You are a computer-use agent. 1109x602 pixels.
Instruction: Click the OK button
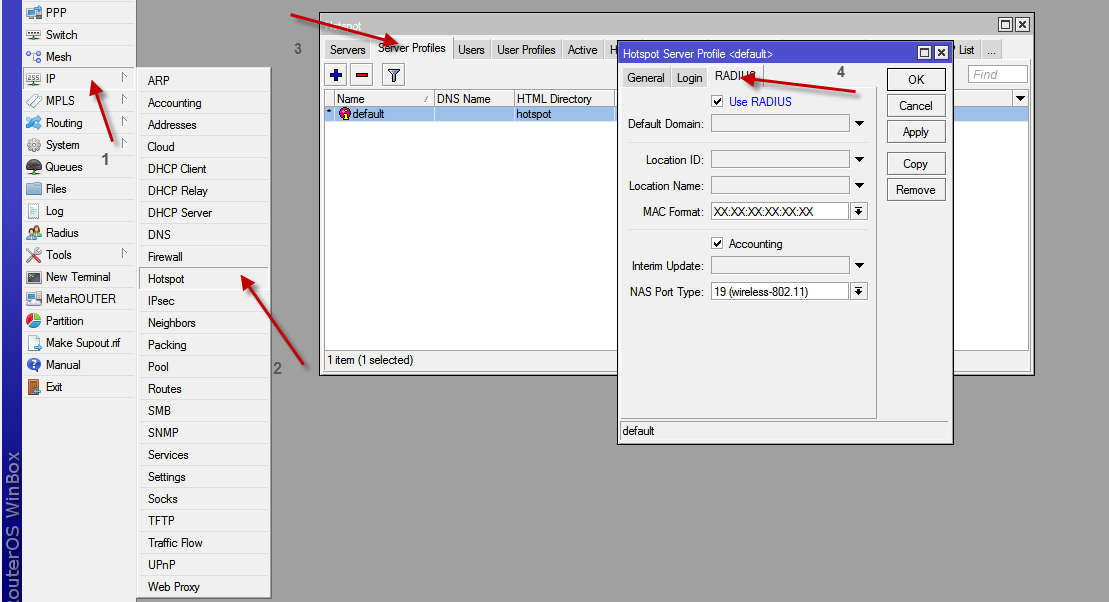(x=916, y=79)
